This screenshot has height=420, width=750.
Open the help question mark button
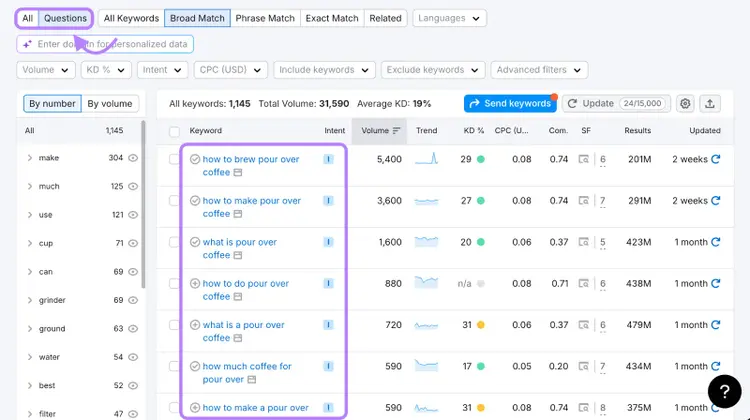point(725,391)
